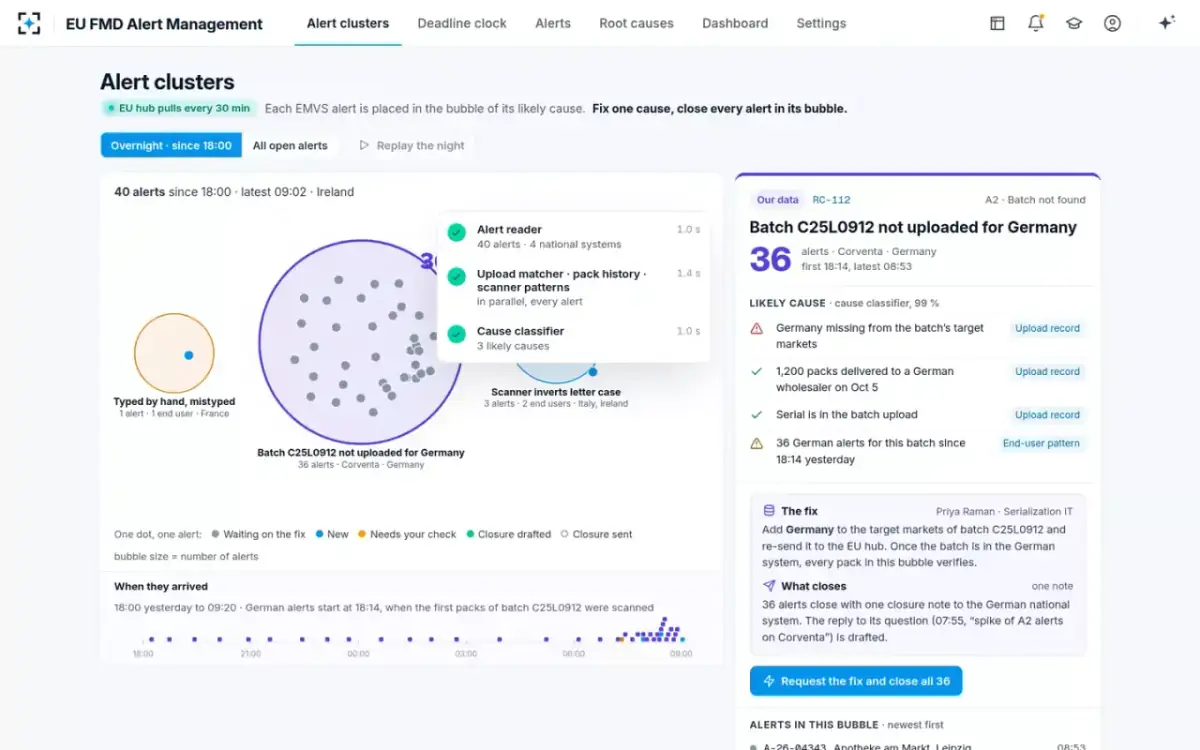This screenshot has height=750, width=1200.
Task: Select the Typed by hand, mistyped bubble
Action: pyautogui.click(x=174, y=353)
